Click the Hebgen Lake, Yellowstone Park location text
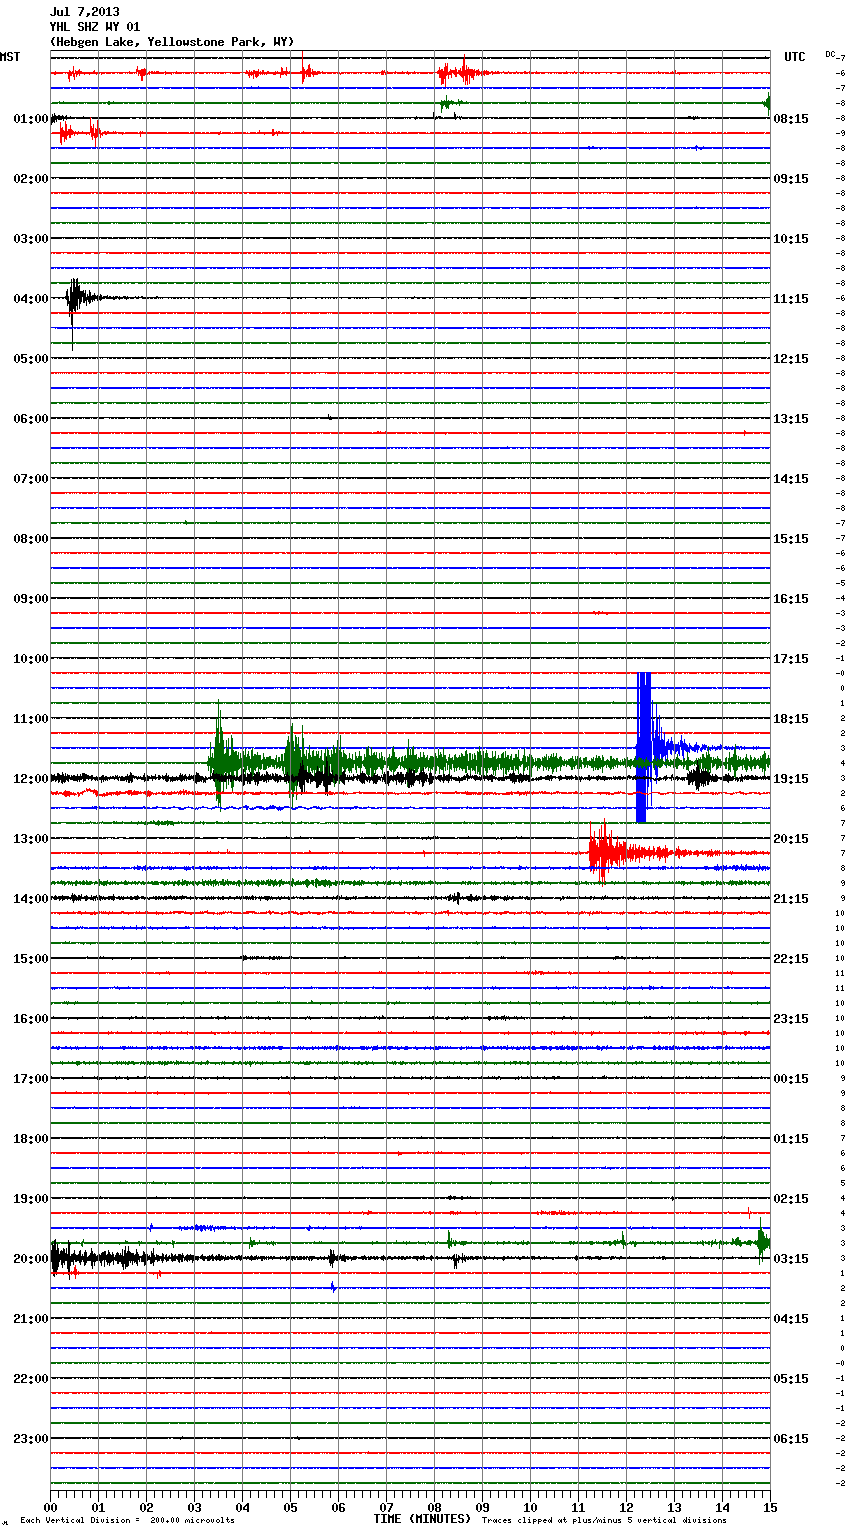This screenshot has height=1534, width=850. 171,41
